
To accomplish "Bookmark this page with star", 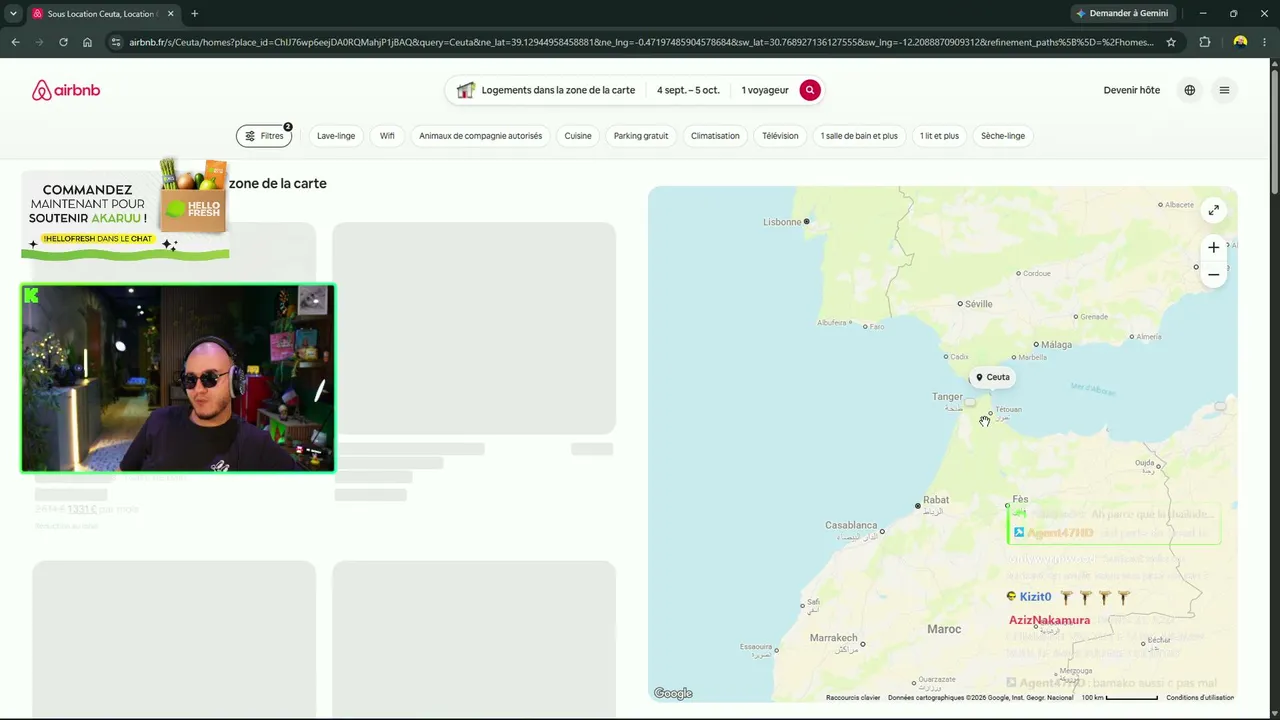I will click(1171, 42).
